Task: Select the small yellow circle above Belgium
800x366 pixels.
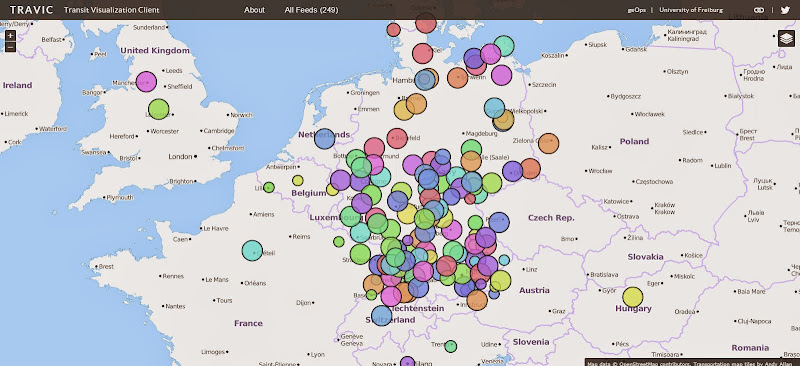Action: [x=298, y=180]
